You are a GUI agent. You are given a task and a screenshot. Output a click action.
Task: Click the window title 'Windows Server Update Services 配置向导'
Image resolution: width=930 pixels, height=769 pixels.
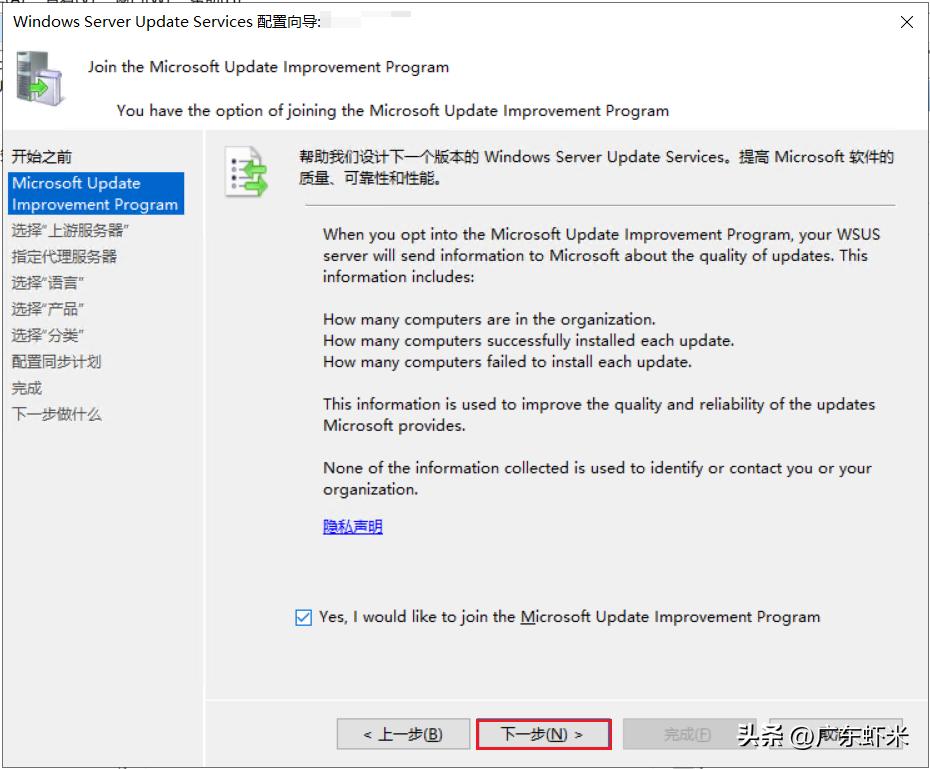[x=167, y=22]
